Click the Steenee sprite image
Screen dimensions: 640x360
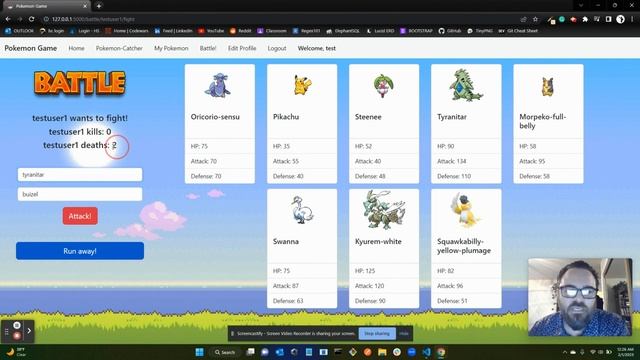(x=384, y=86)
